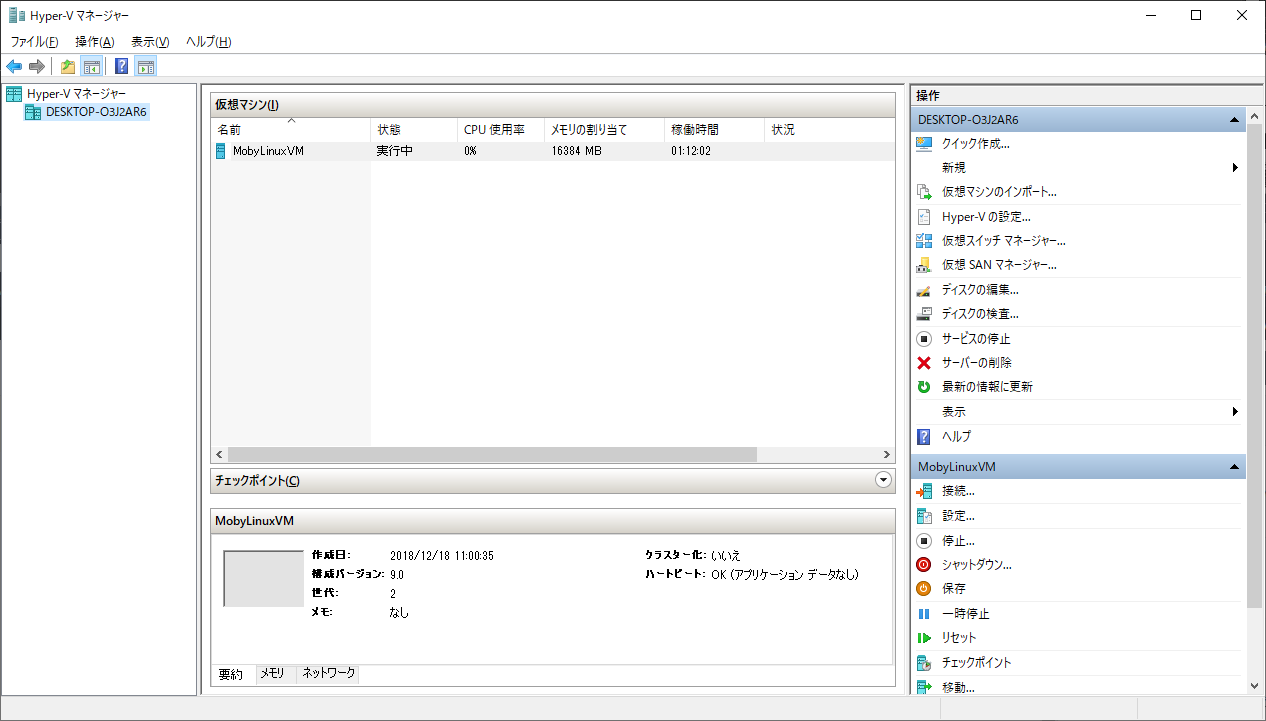This screenshot has height=721, width=1266.
Task: Click the actions pane scrollbar up arrow
Action: click(1255, 116)
